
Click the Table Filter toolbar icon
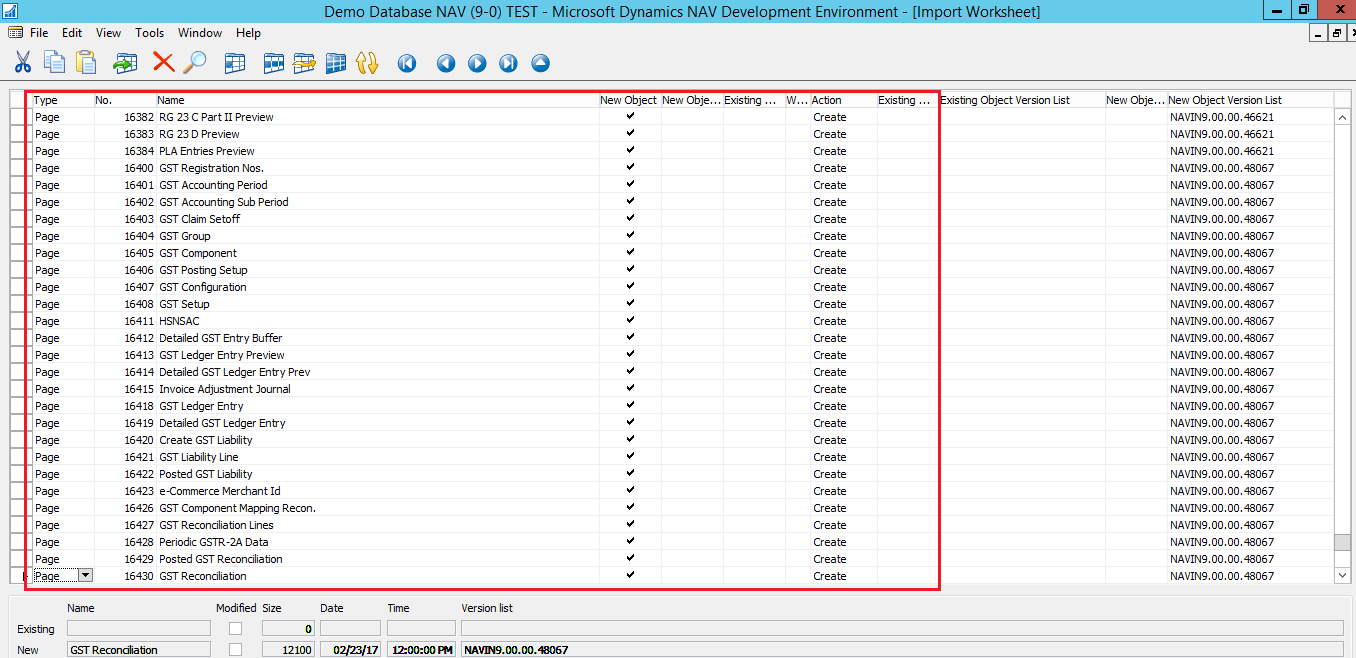(x=273, y=63)
